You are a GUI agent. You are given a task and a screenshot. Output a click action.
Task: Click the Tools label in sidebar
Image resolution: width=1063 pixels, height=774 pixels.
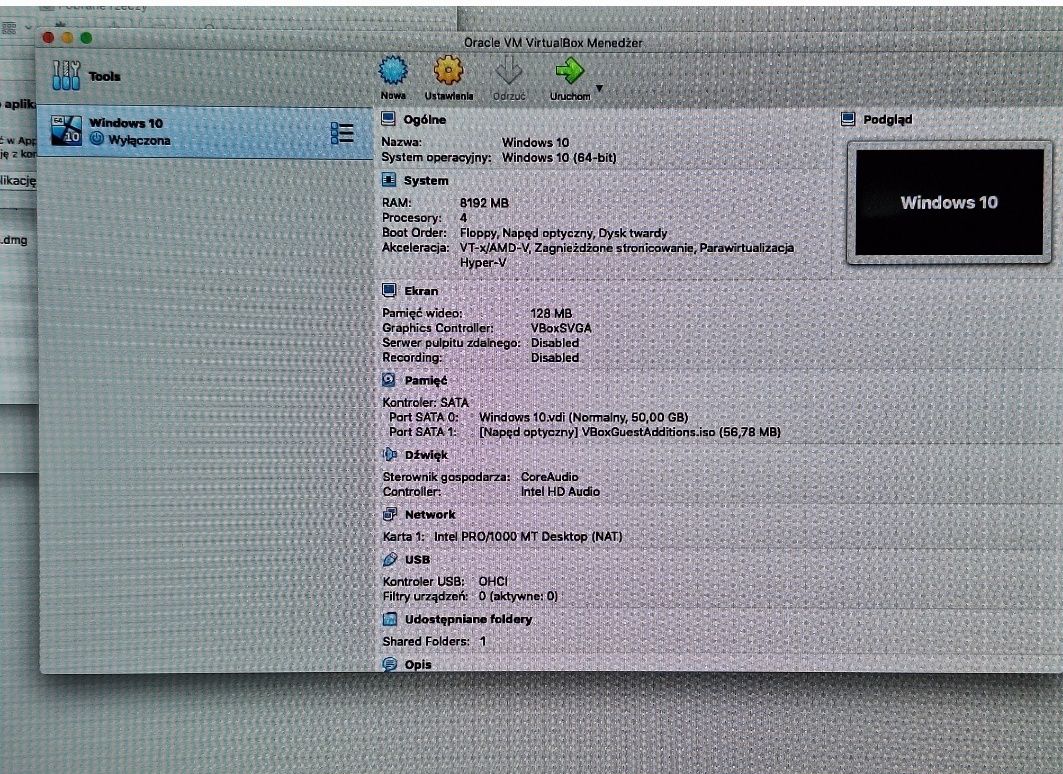pyautogui.click(x=104, y=77)
